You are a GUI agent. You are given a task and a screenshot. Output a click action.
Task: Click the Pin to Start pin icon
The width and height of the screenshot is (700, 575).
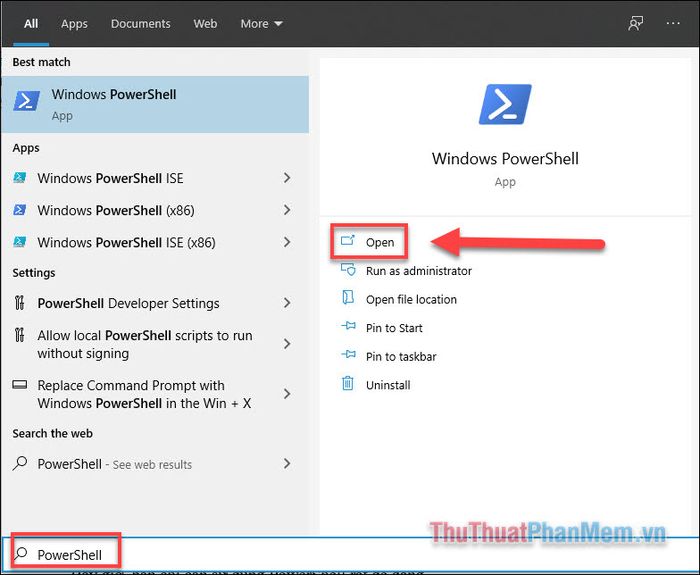348,326
